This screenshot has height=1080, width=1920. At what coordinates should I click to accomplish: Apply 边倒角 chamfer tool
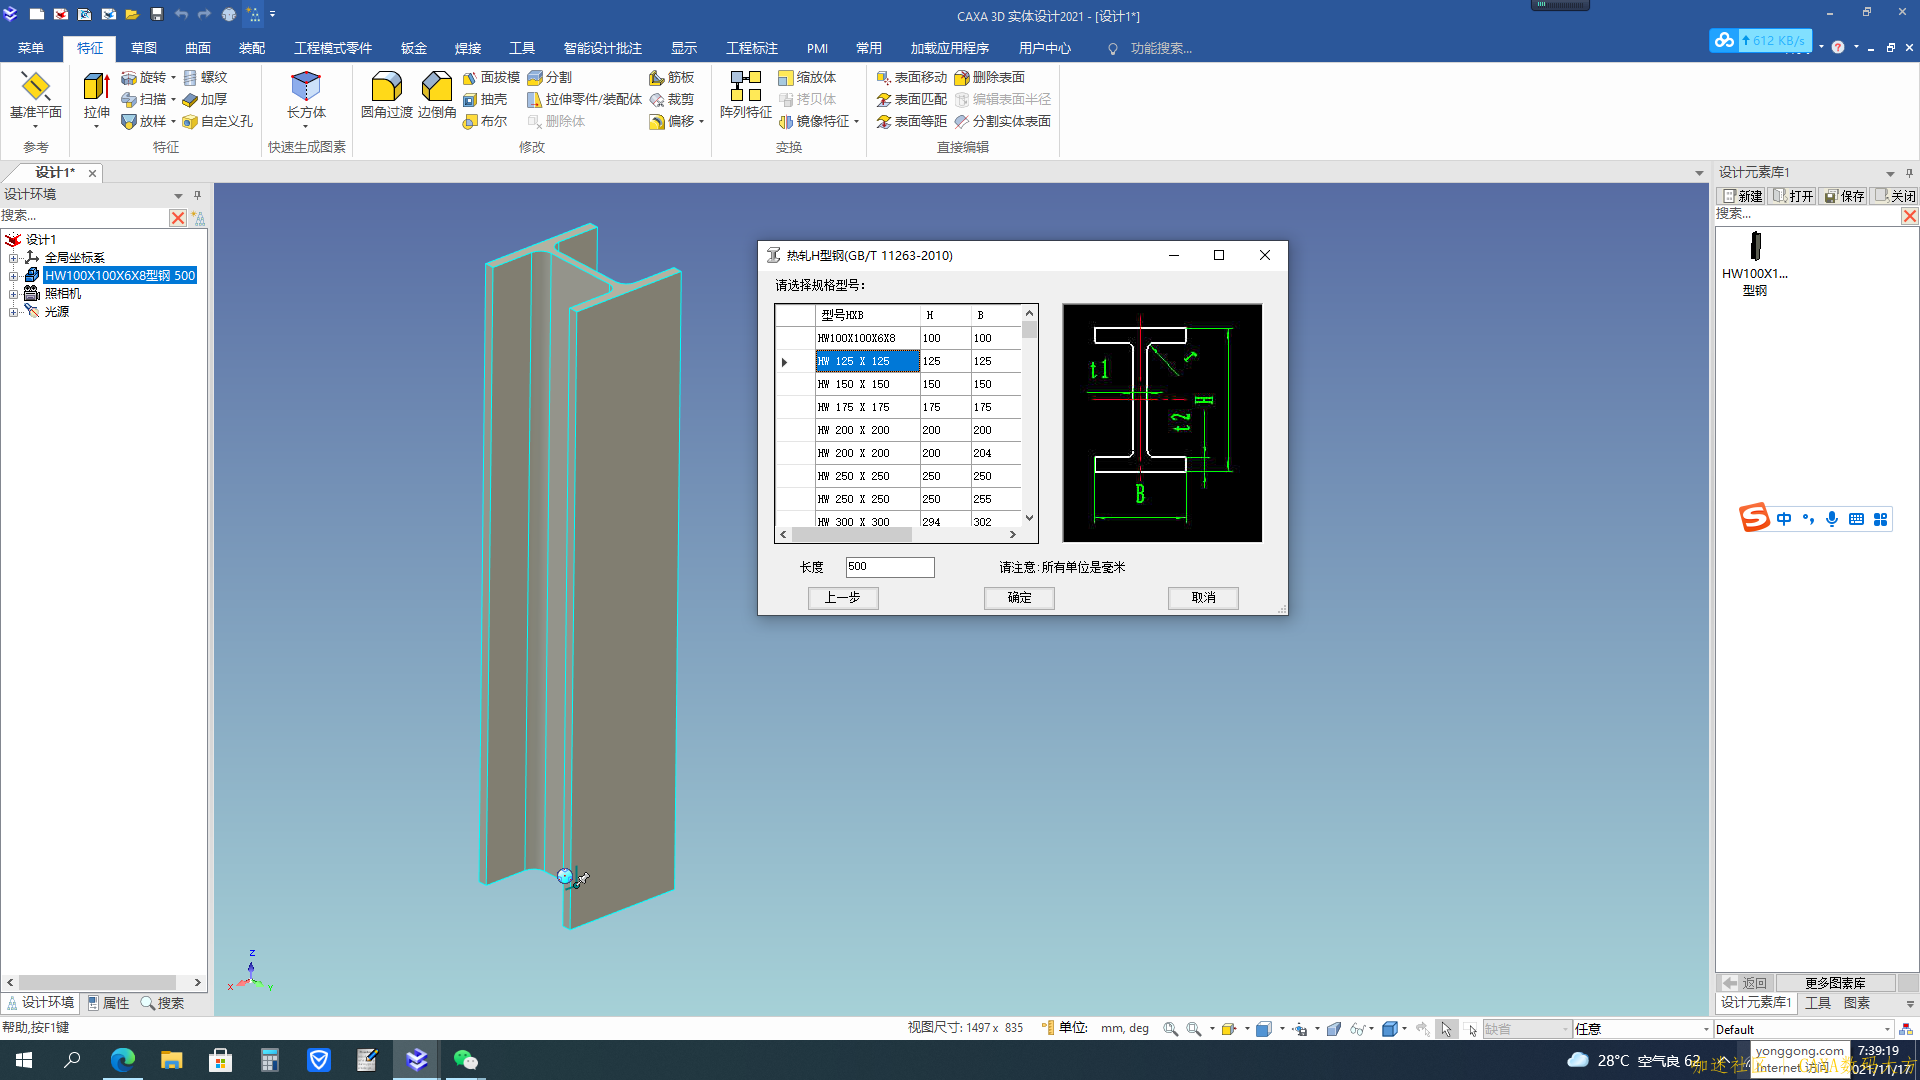[437, 95]
